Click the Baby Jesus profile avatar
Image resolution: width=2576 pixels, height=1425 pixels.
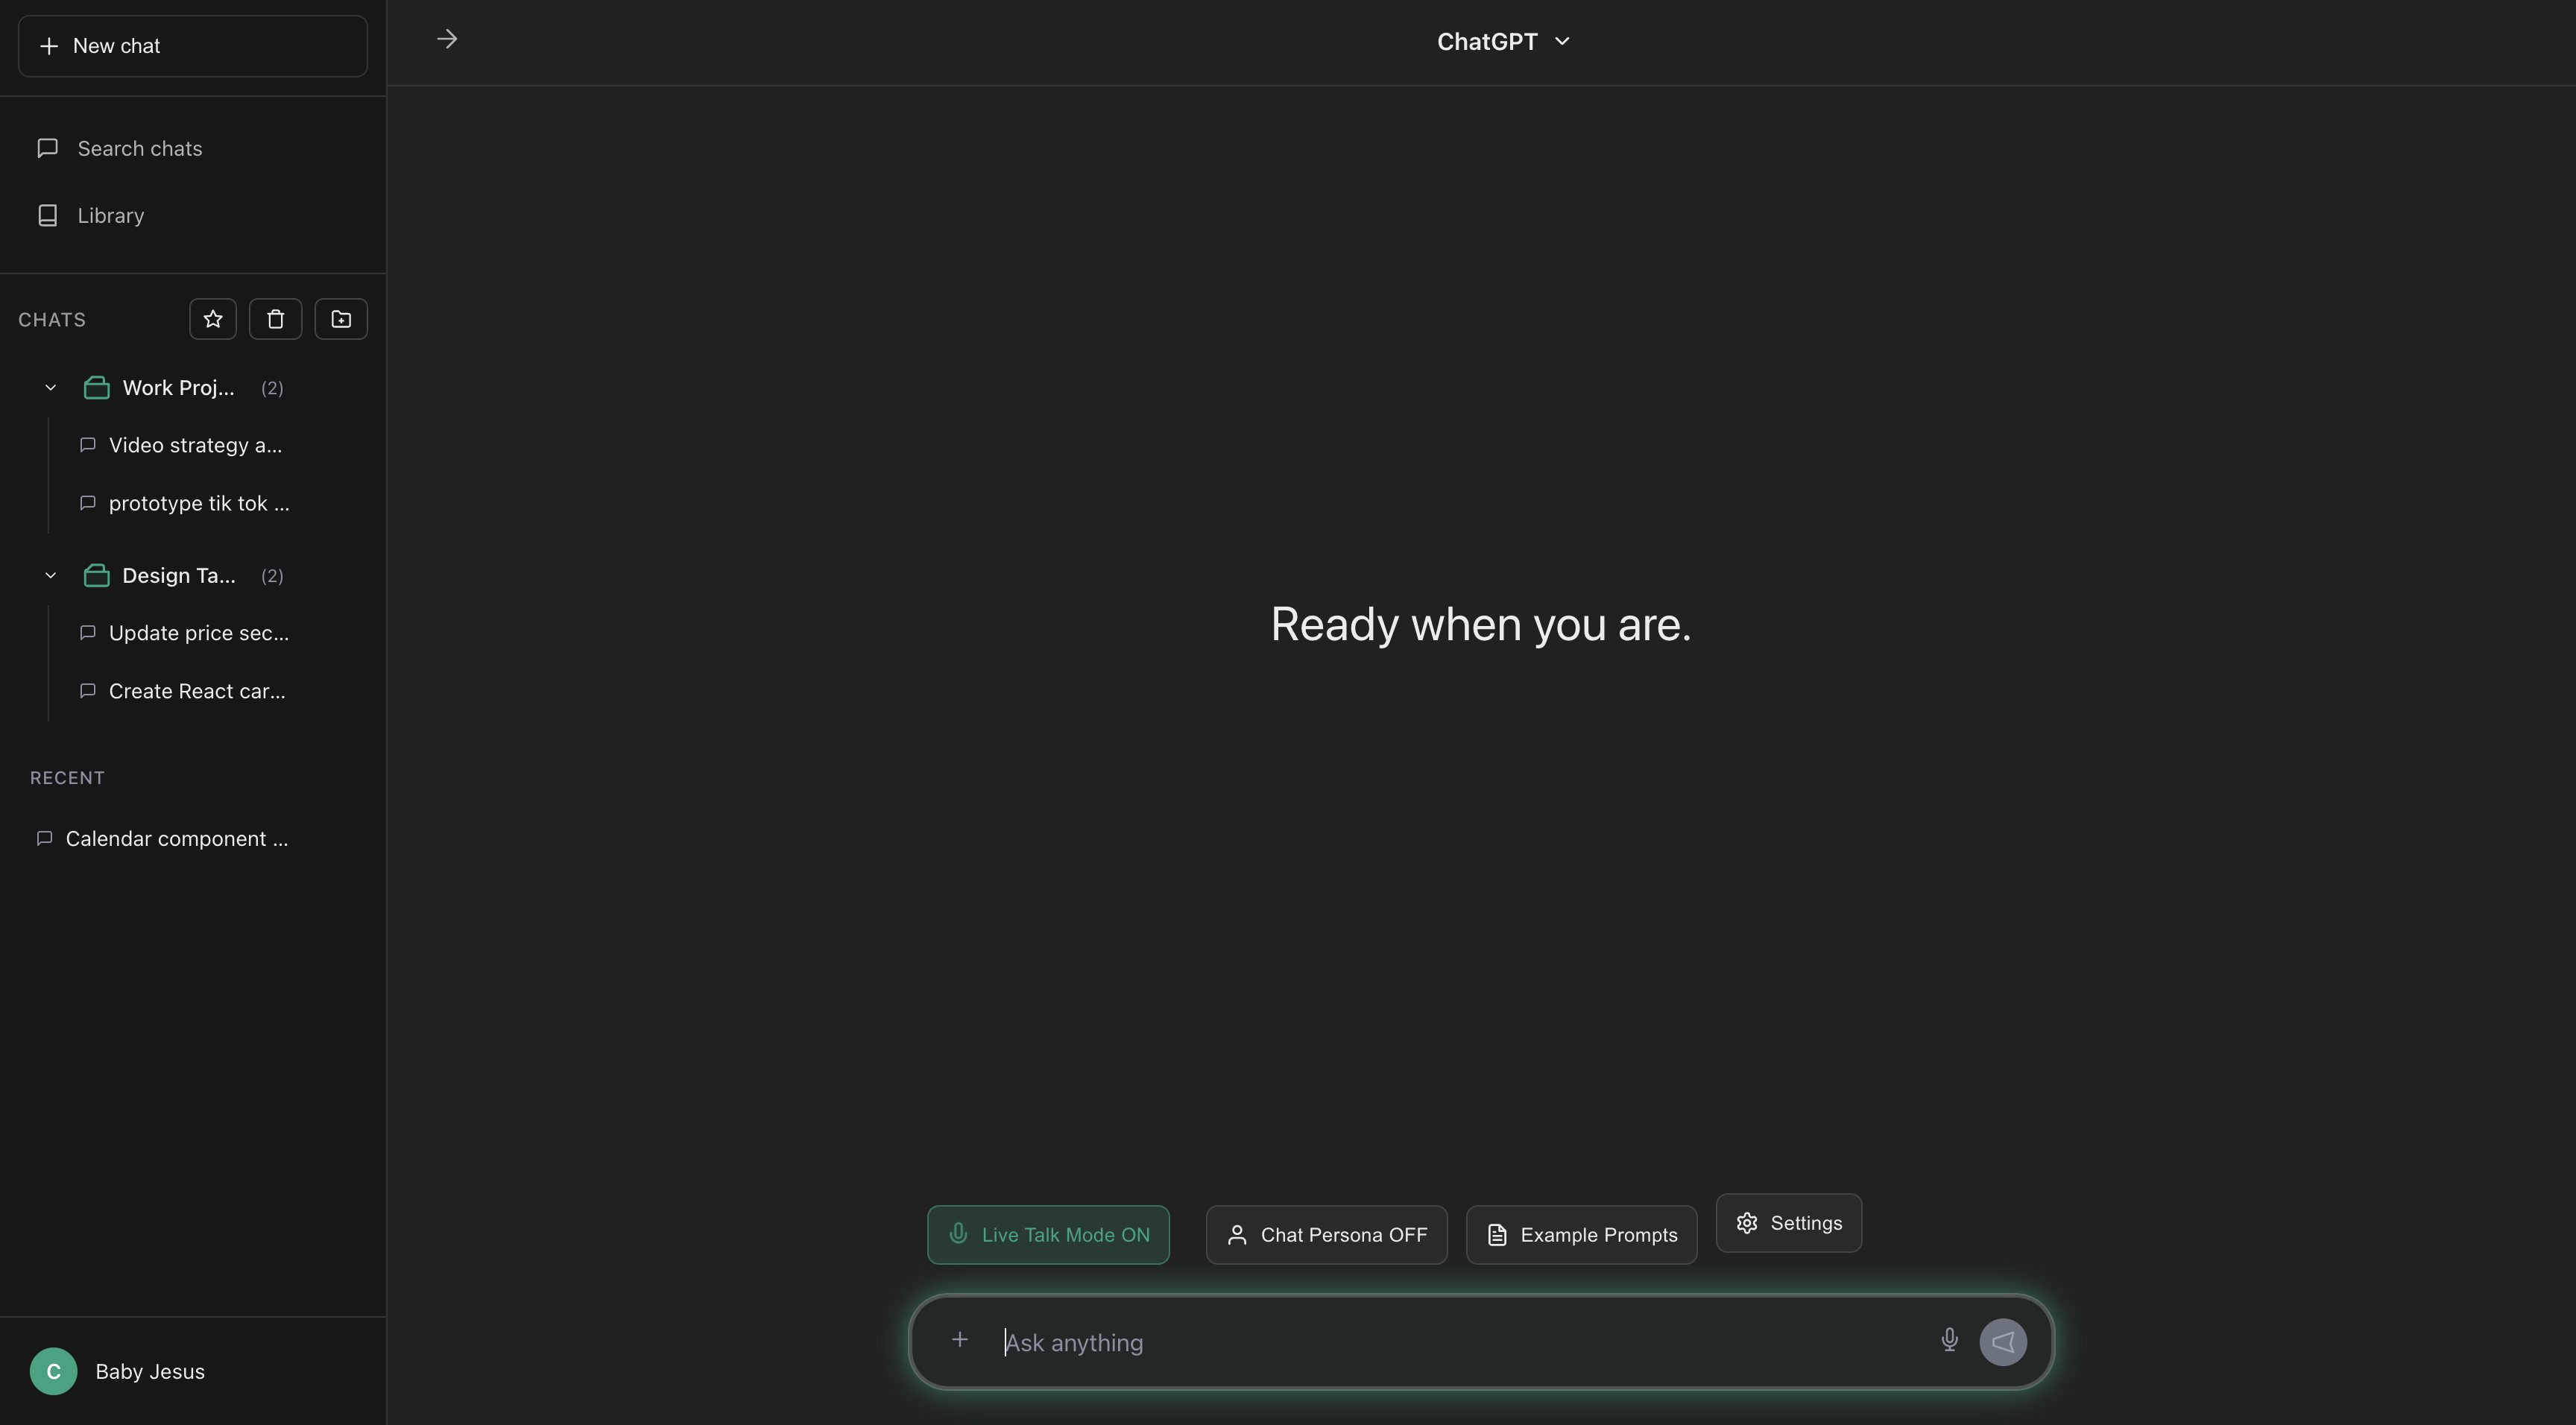(53, 1371)
